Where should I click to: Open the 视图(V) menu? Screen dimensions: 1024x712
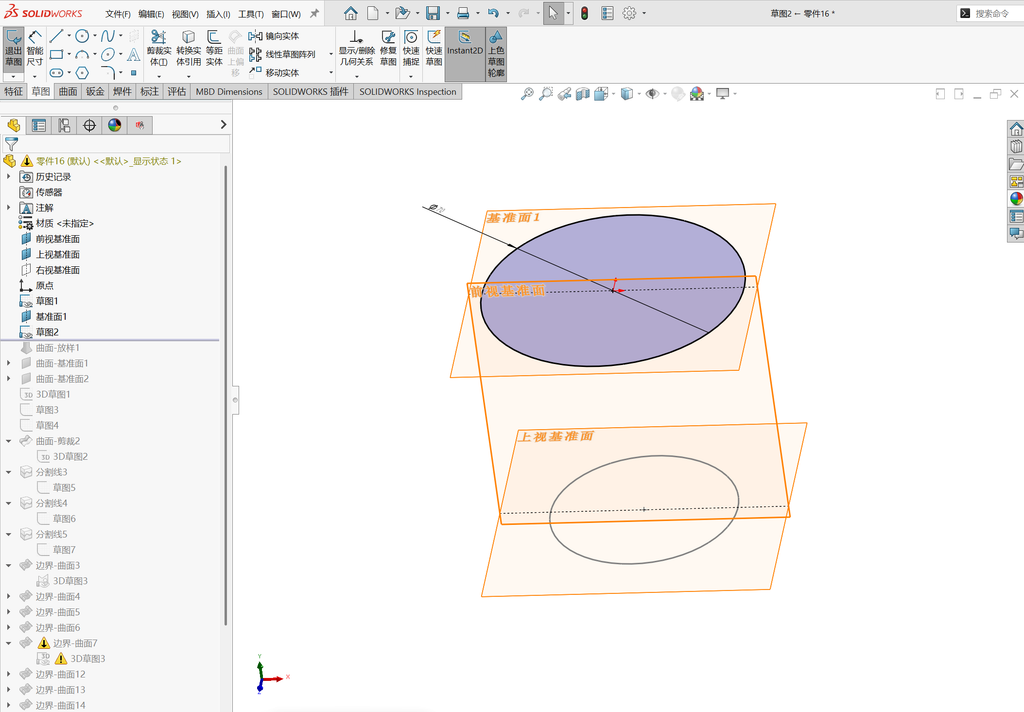(185, 14)
